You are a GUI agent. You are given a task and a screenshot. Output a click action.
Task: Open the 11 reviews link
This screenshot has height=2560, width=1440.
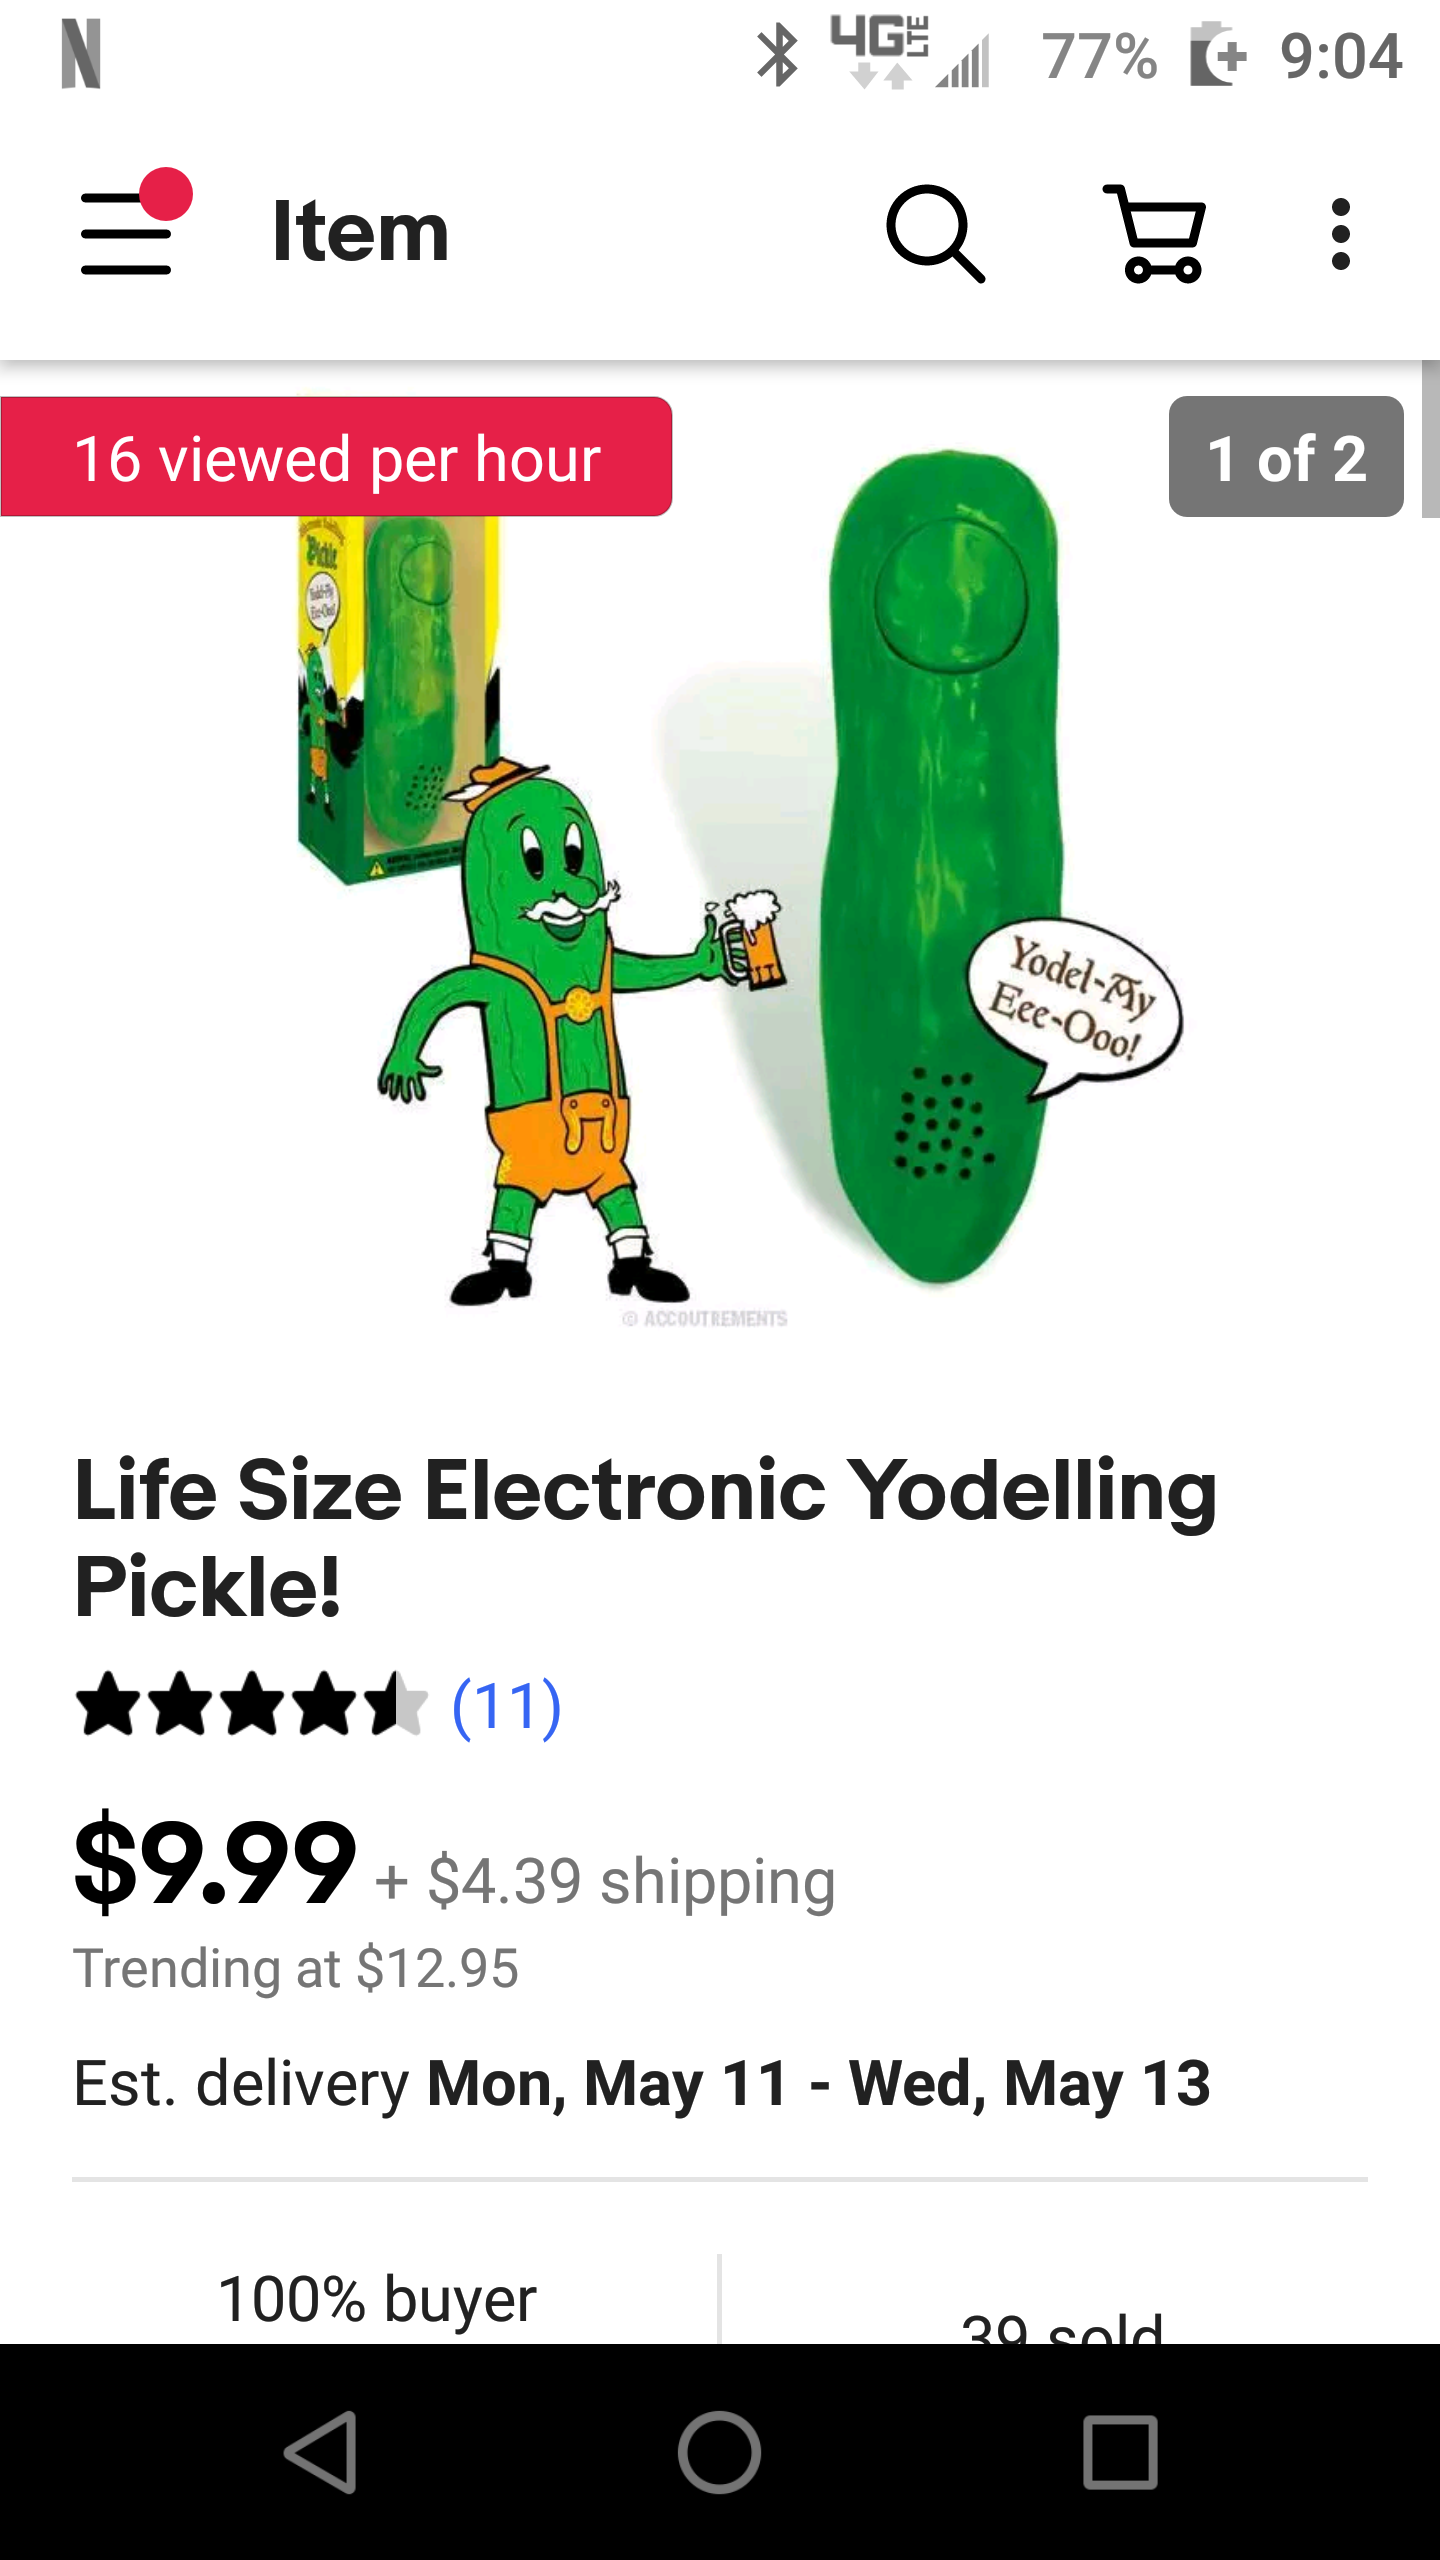coord(507,1706)
